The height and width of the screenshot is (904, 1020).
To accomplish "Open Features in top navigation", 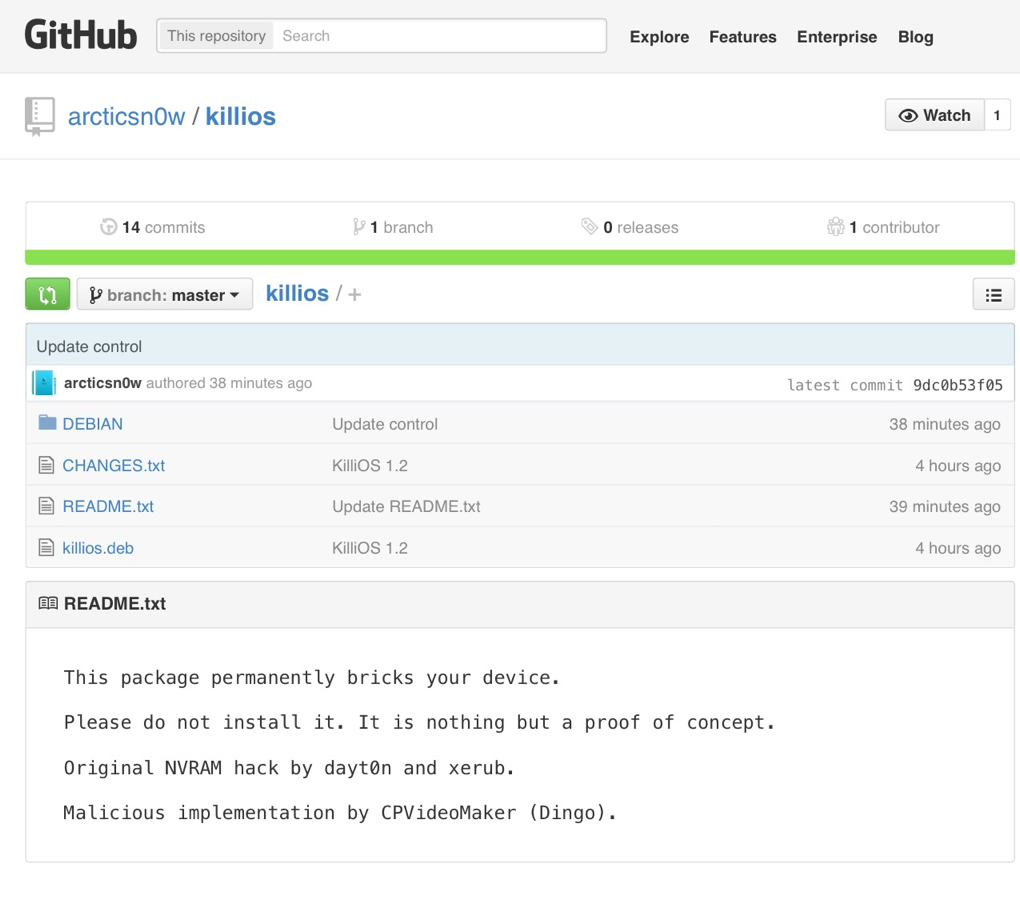I will pyautogui.click(x=743, y=37).
